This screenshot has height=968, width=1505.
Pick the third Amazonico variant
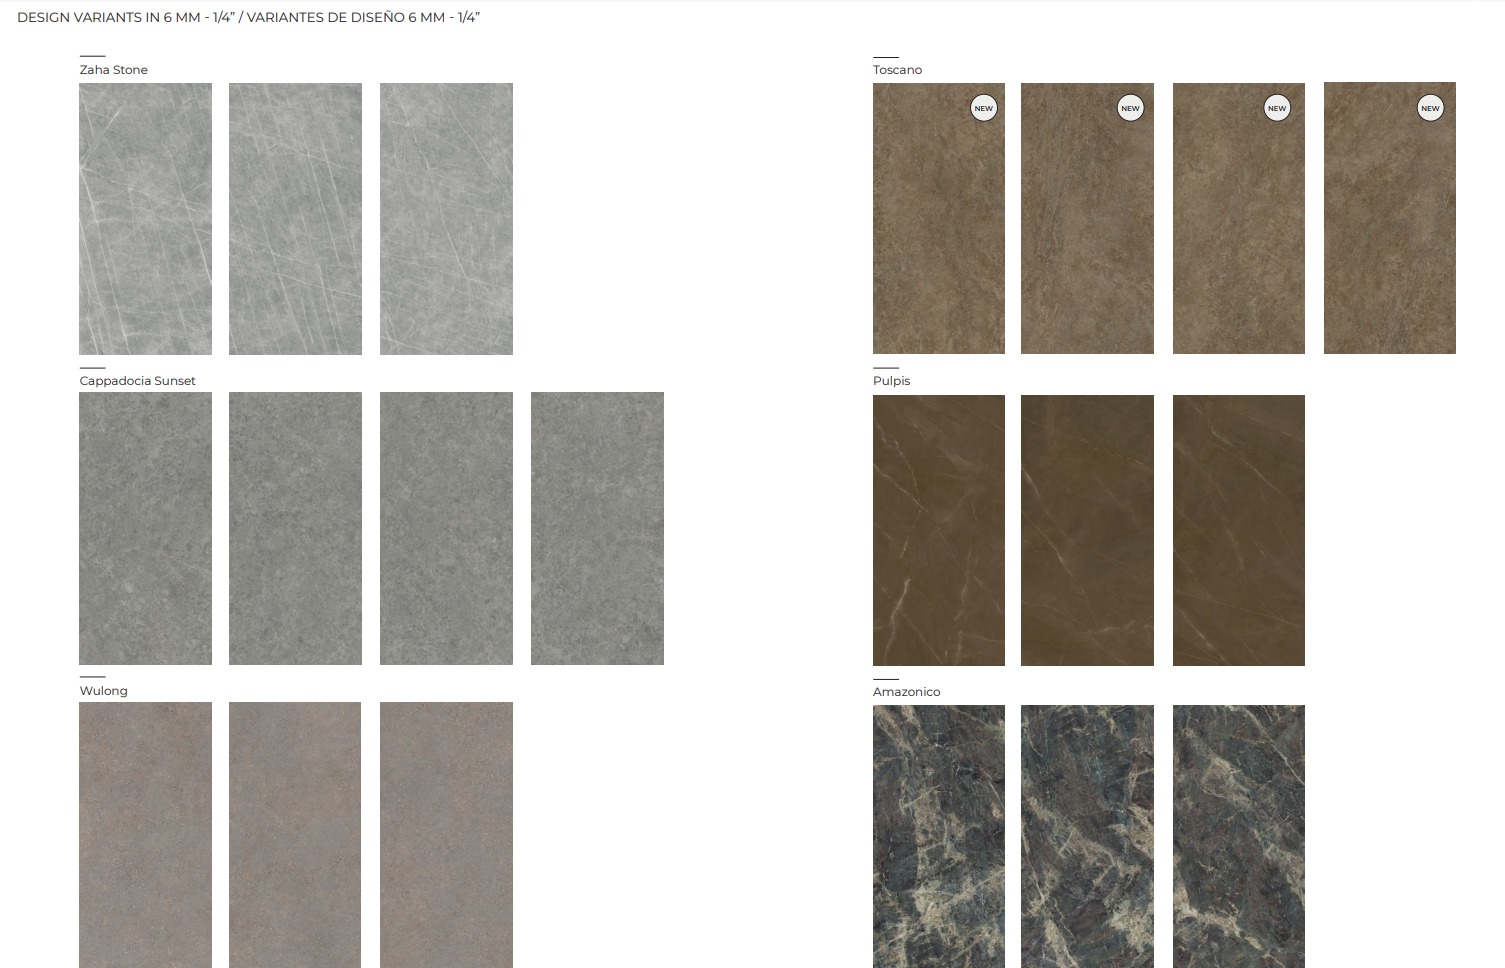[x=1239, y=836]
